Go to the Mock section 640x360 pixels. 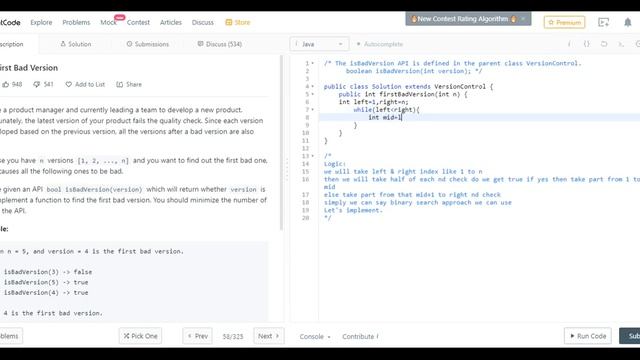click(109, 22)
